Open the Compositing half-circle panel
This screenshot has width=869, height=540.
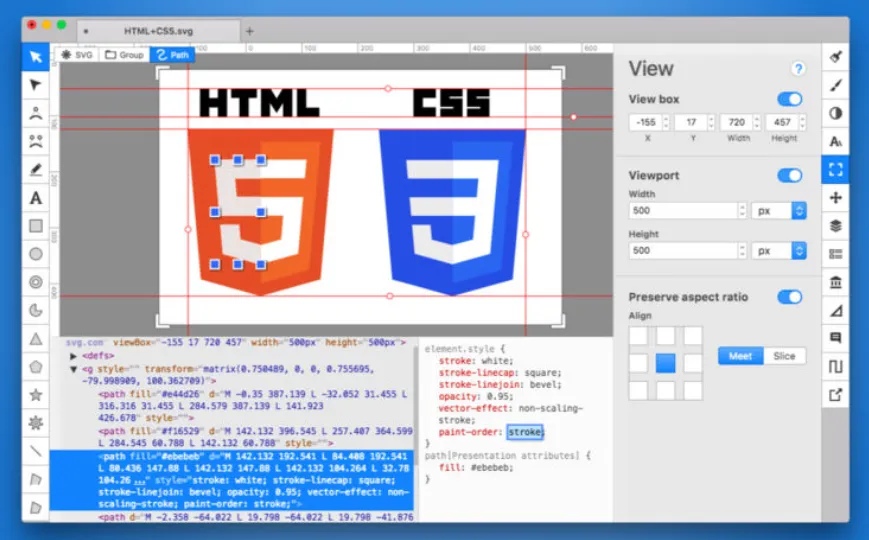click(x=836, y=113)
